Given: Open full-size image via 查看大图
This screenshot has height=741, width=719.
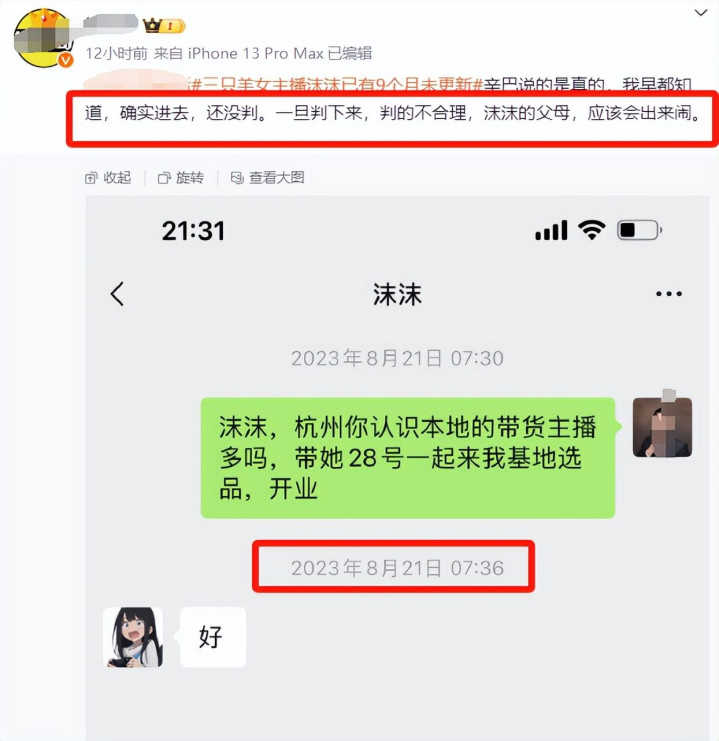Looking at the screenshot, I should tap(268, 178).
